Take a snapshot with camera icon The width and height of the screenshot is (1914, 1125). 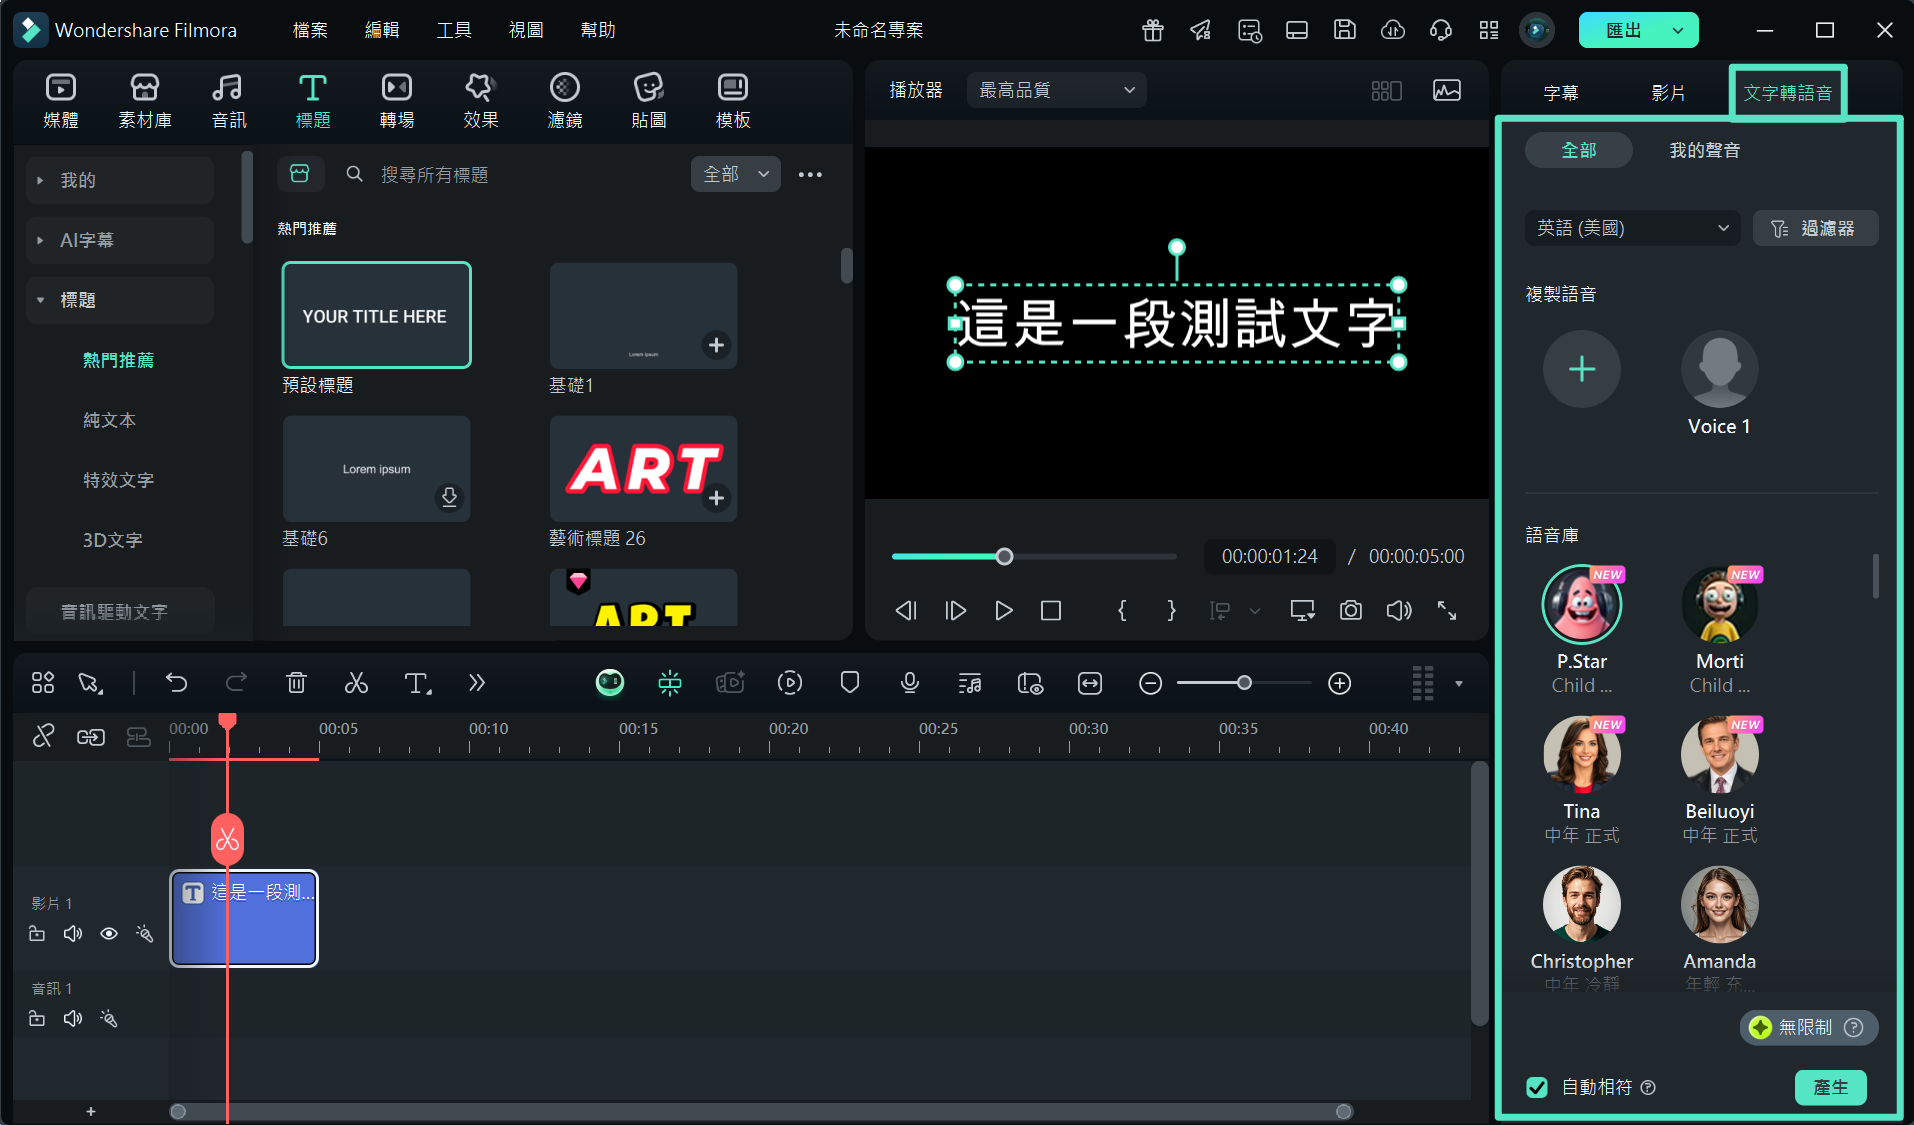pos(1351,610)
